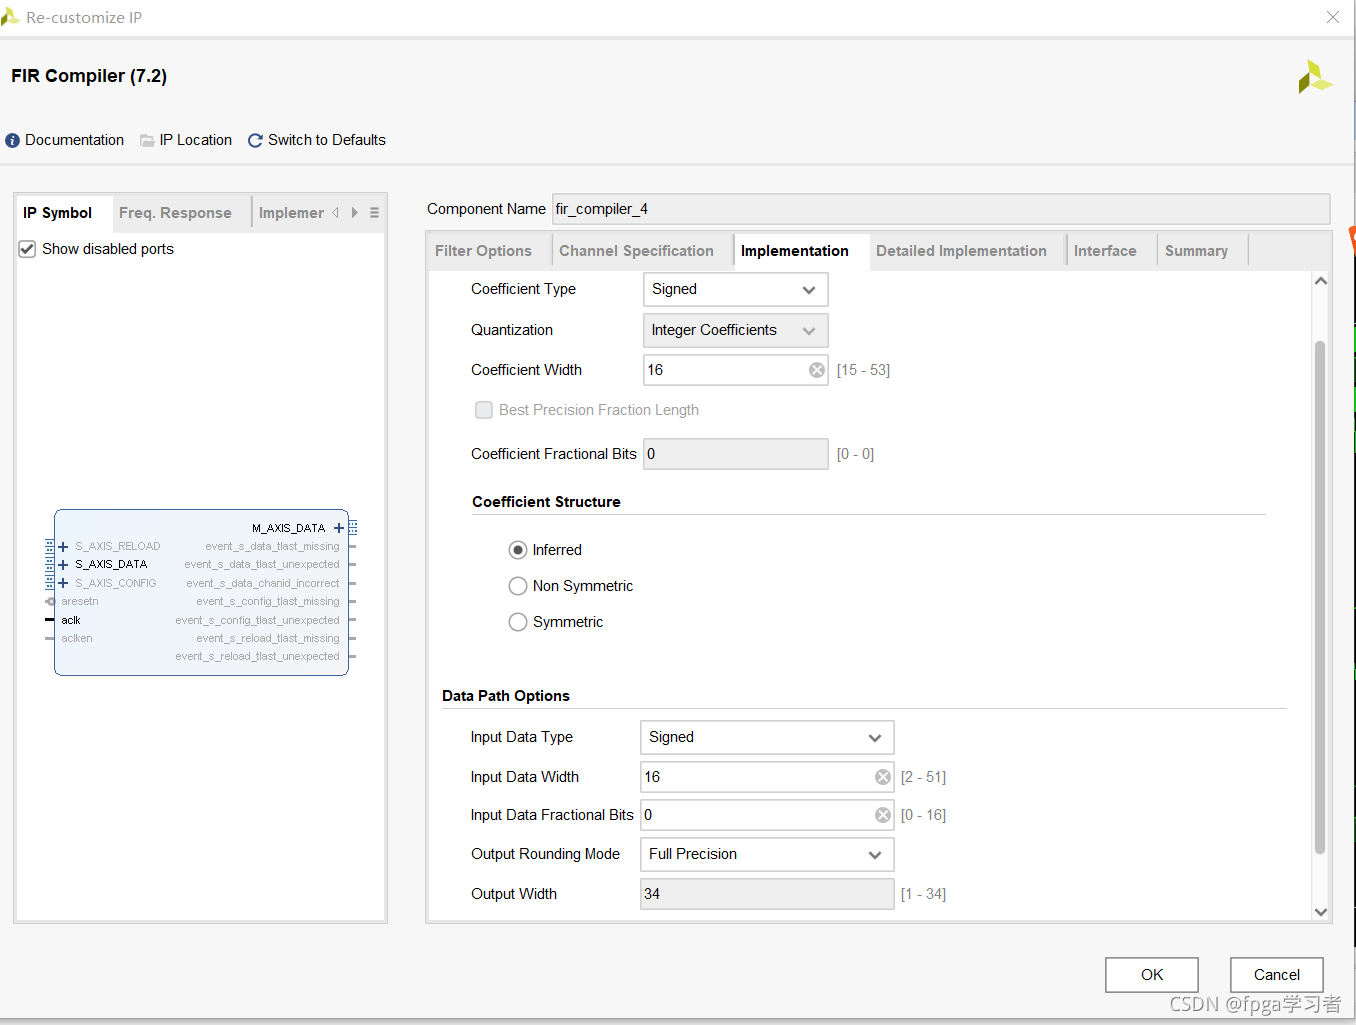The width and height of the screenshot is (1356, 1025).
Task: Click the Output Width field
Action: 767,894
